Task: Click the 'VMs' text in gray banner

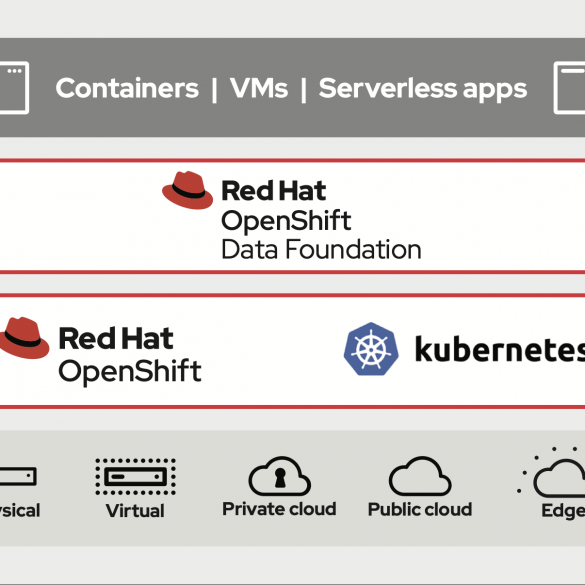Action: click(259, 88)
